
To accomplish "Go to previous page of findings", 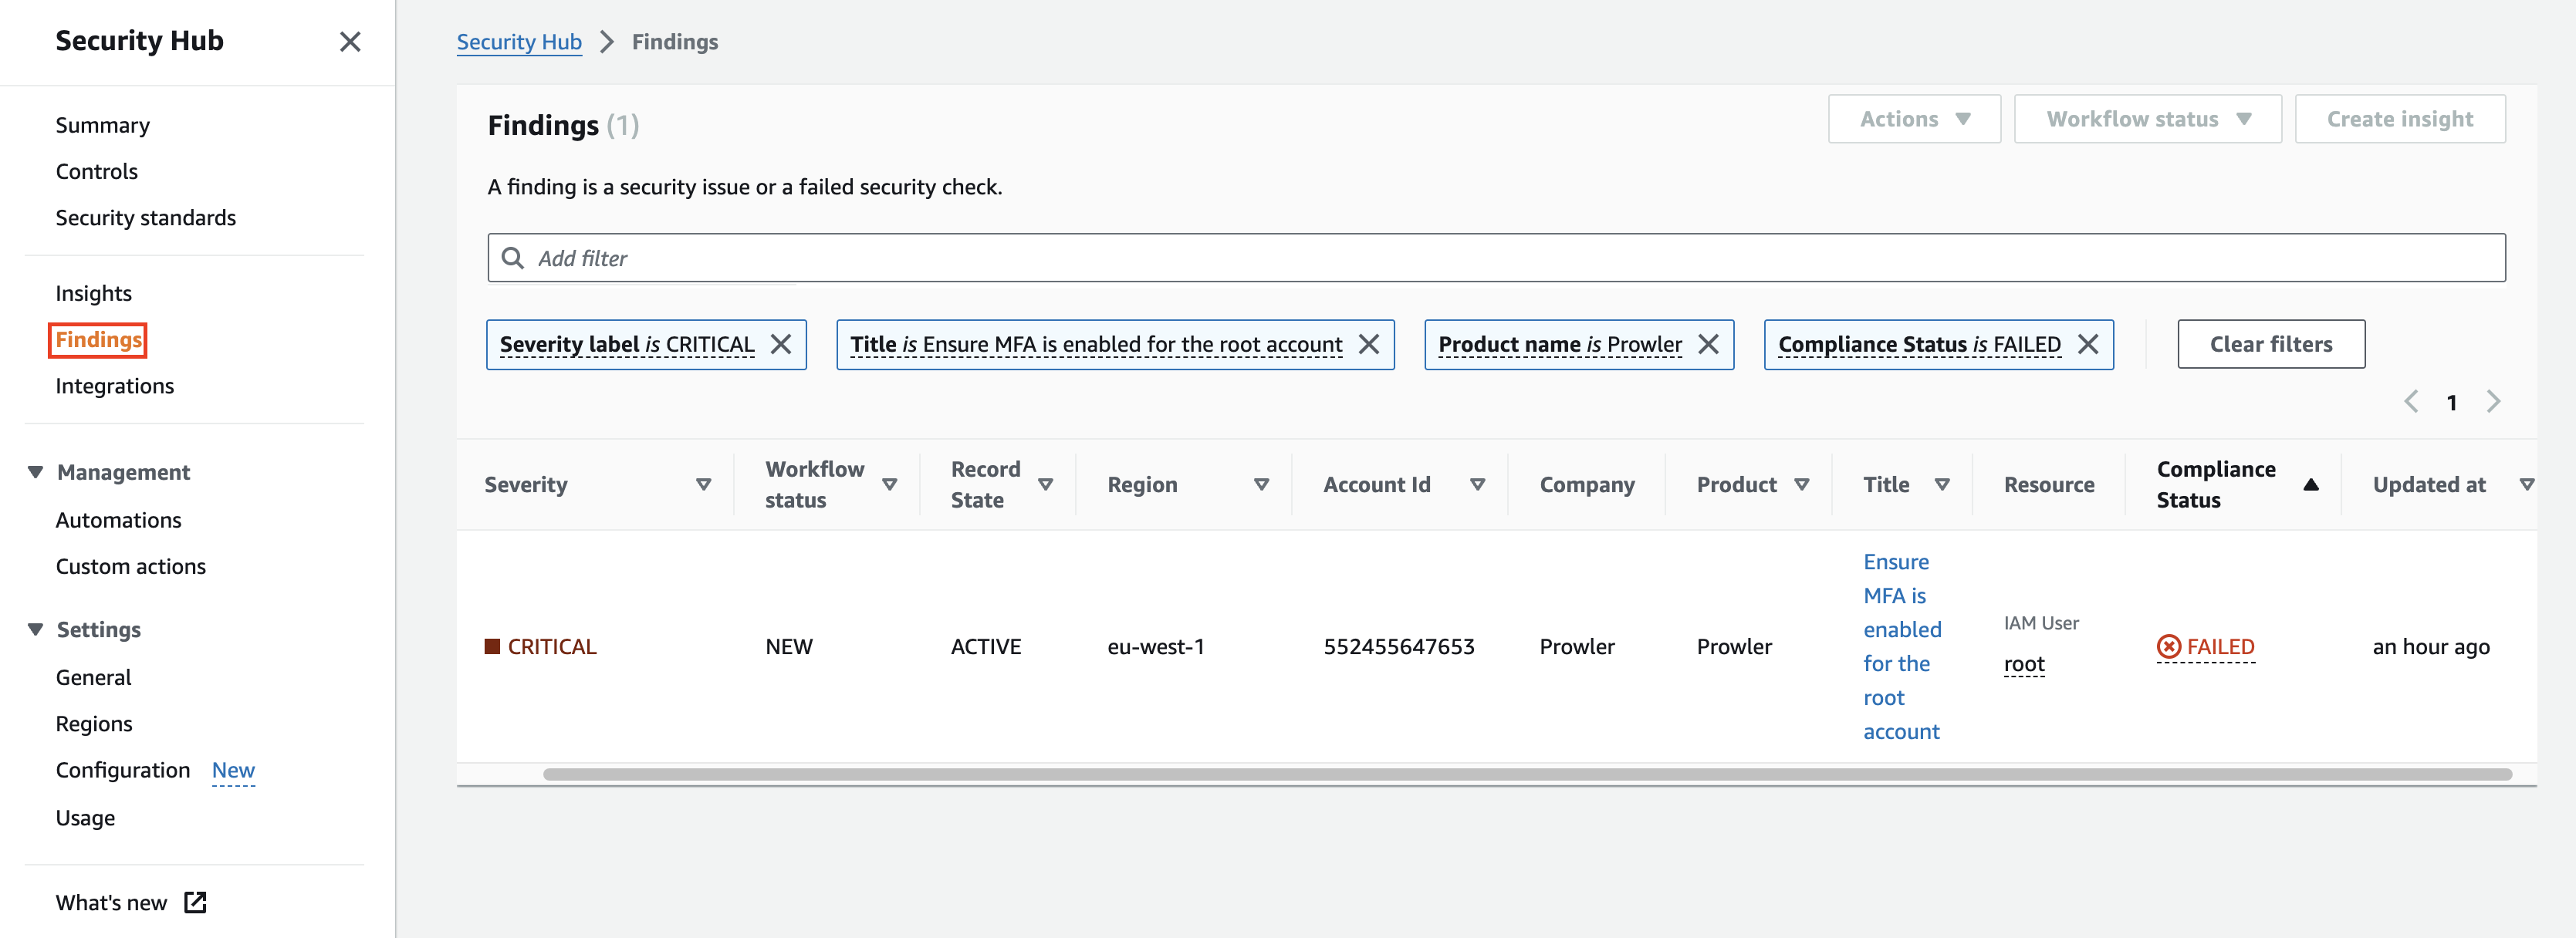I will [x=2411, y=402].
